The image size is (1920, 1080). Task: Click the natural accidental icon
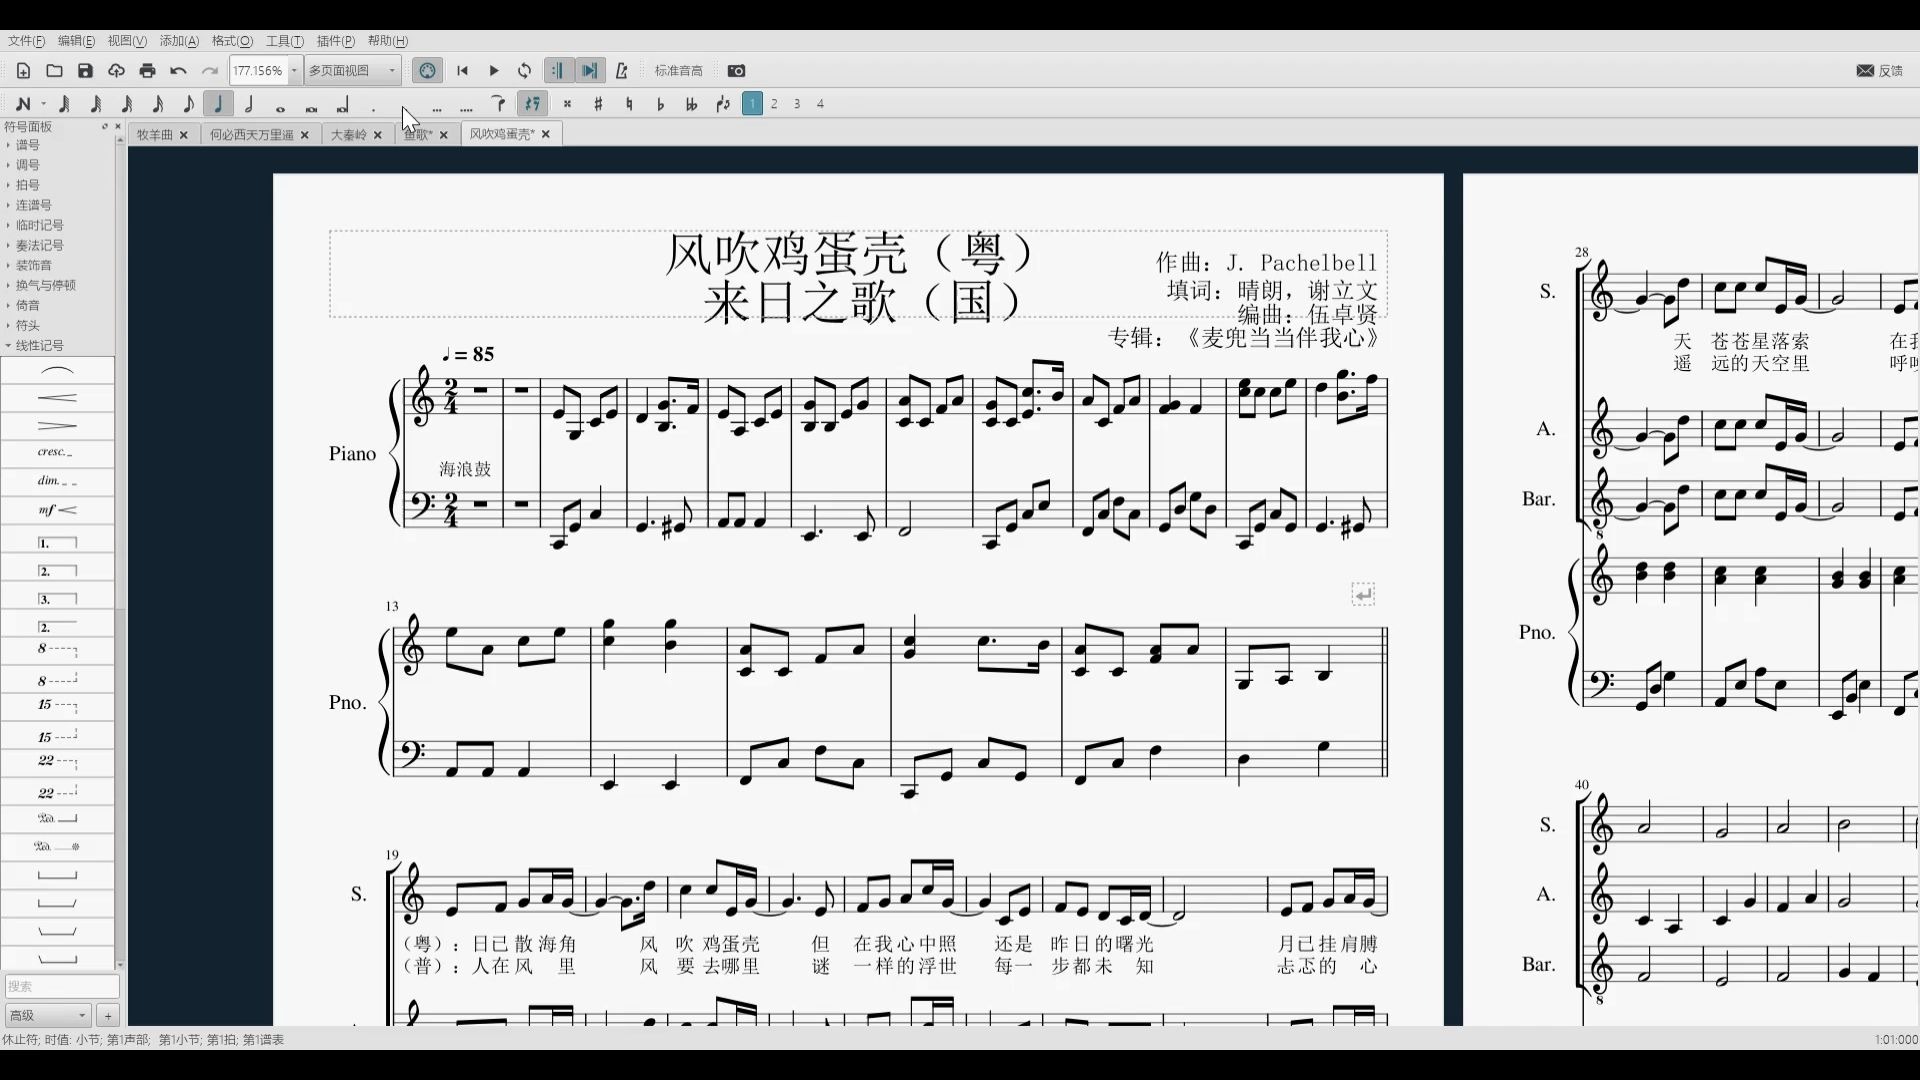630,104
